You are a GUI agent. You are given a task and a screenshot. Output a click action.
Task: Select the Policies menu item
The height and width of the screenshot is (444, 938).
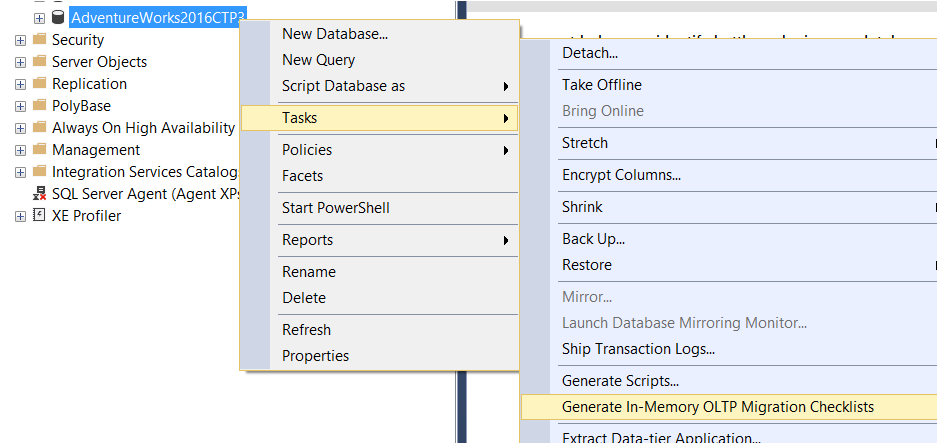379,150
